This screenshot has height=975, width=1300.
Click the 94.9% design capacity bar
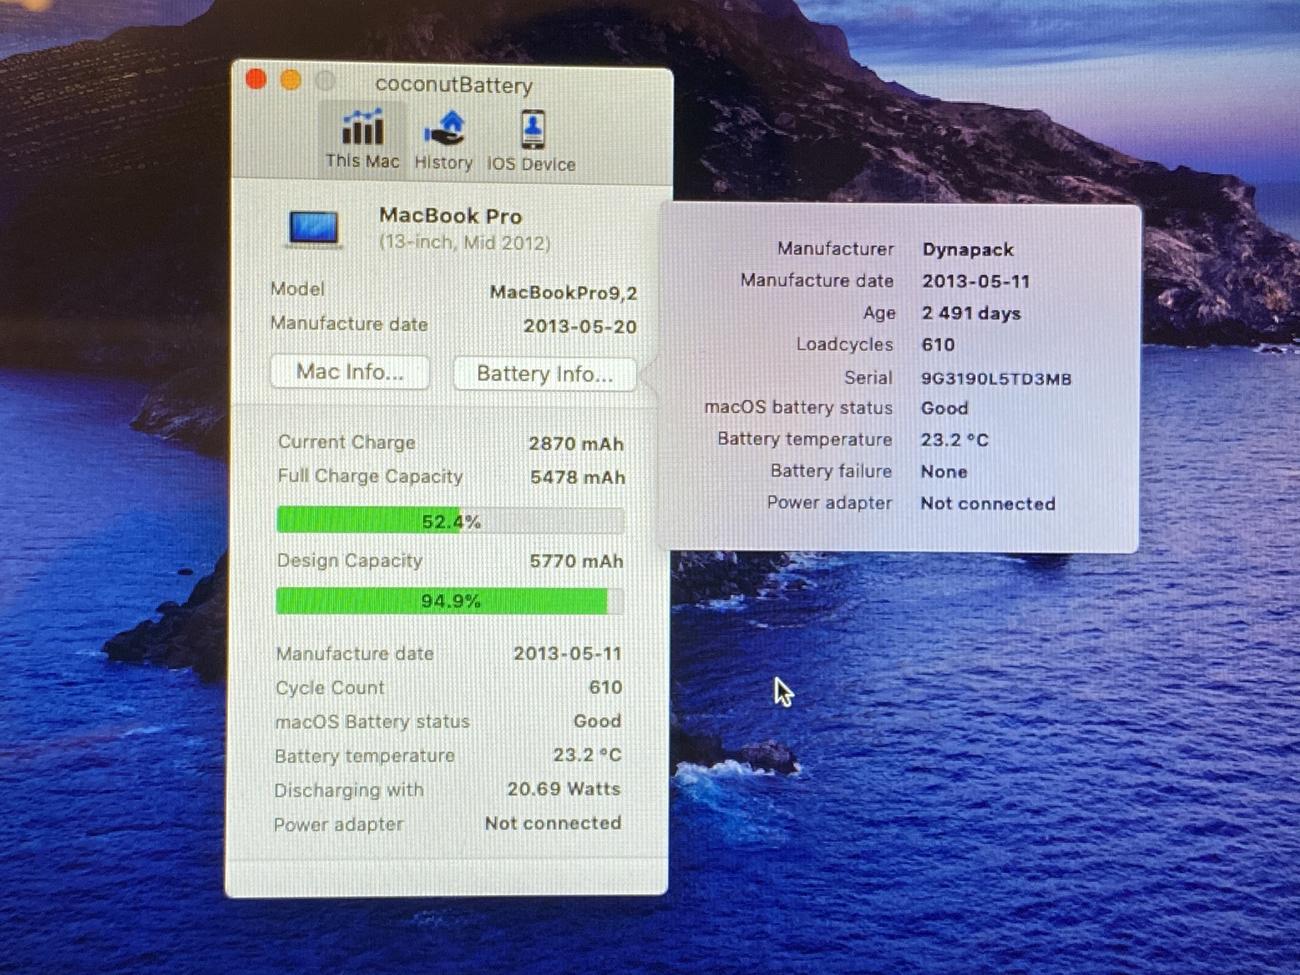pyautogui.click(x=450, y=601)
